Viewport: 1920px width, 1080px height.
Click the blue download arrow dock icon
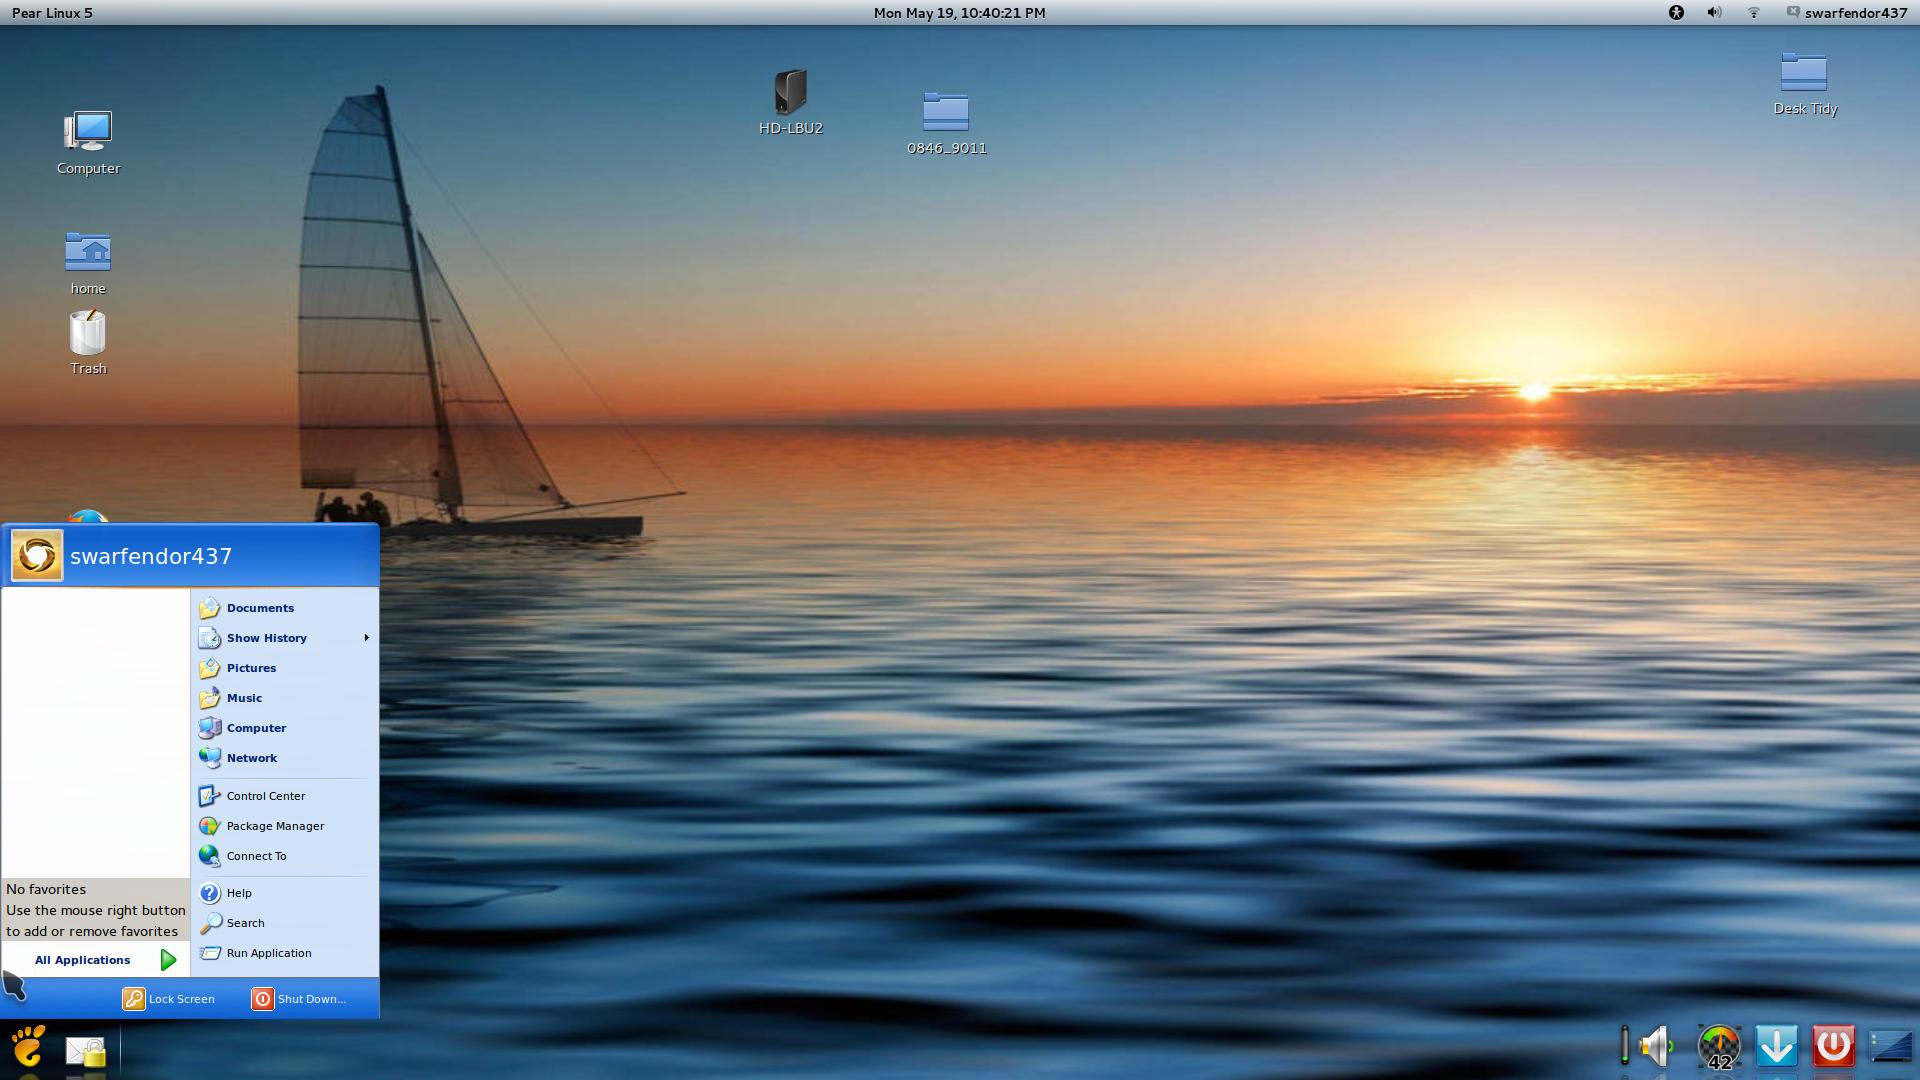coord(1776,1046)
